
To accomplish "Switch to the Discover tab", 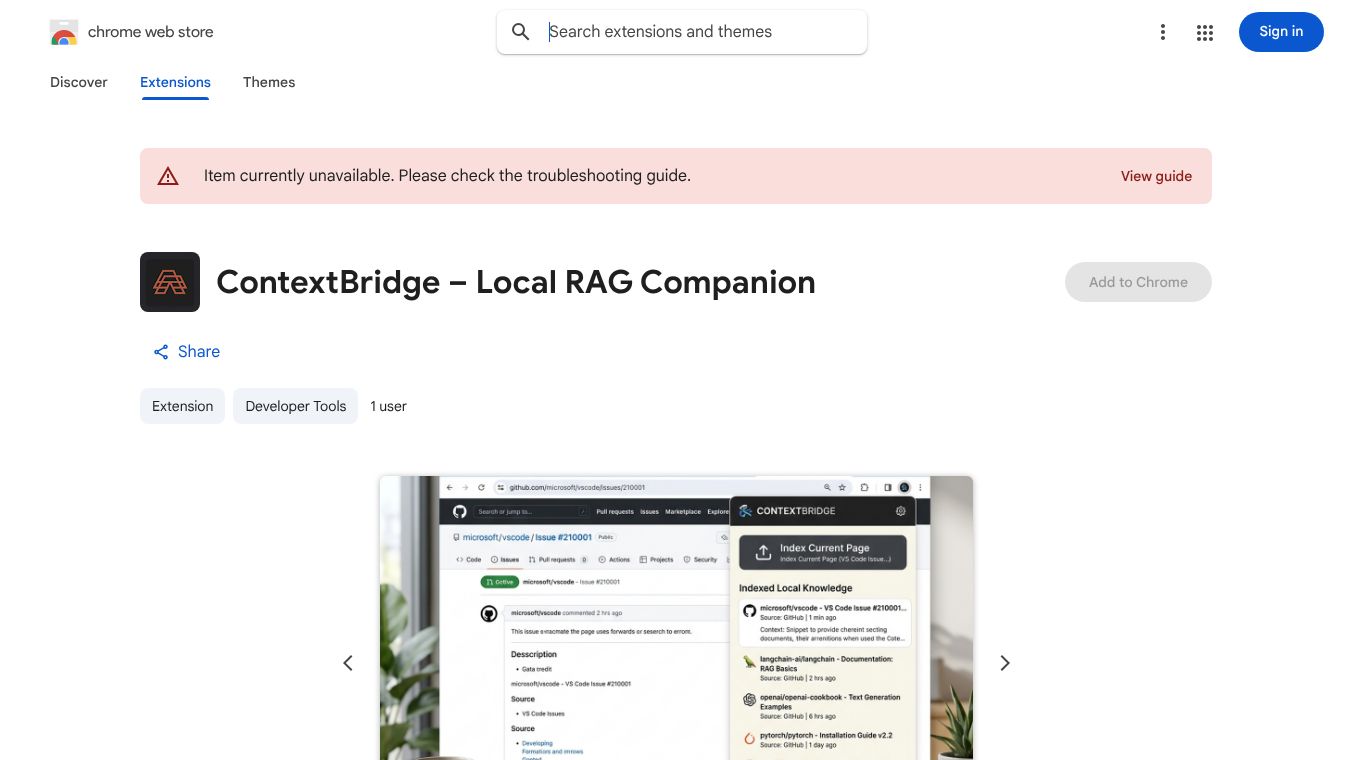I will tap(79, 82).
